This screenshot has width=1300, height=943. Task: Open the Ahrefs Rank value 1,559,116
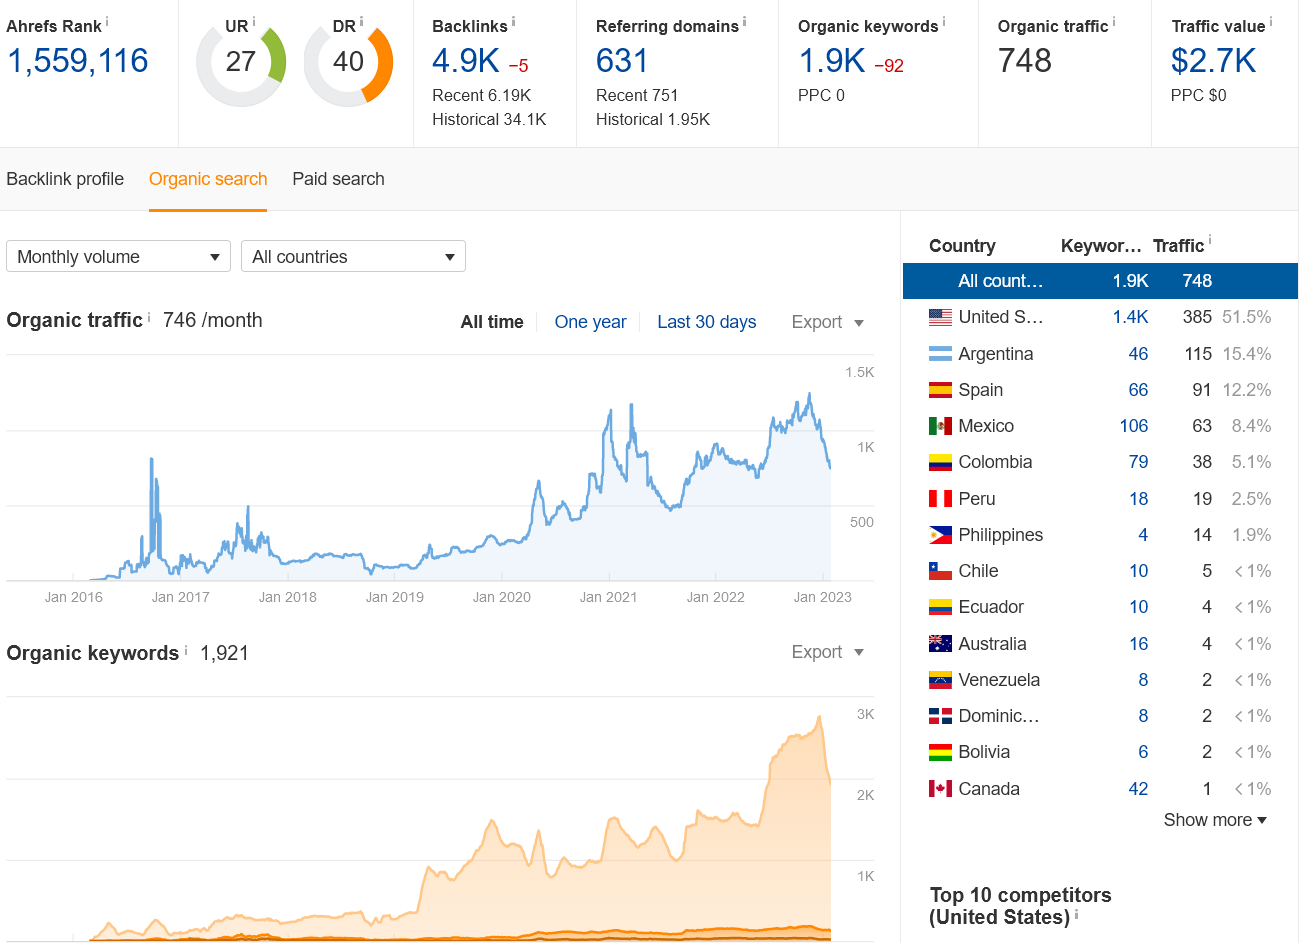click(77, 61)
